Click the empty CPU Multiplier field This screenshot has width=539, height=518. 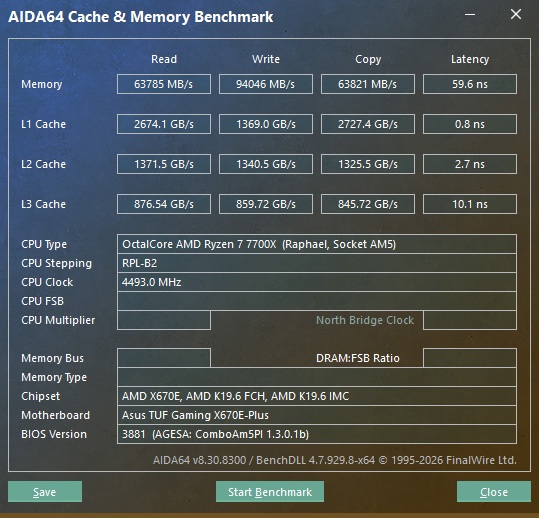click(164, 320)
